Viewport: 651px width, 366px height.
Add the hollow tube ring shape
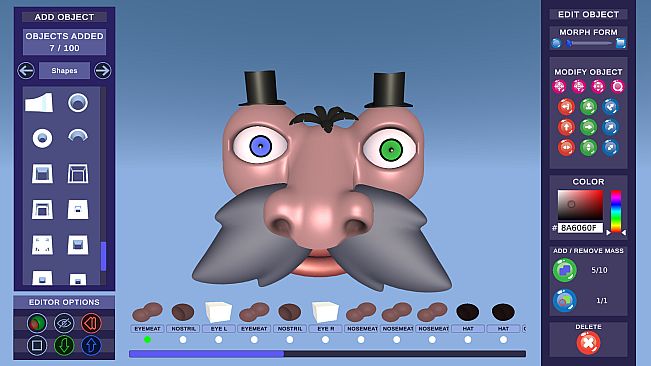(78, 102)
